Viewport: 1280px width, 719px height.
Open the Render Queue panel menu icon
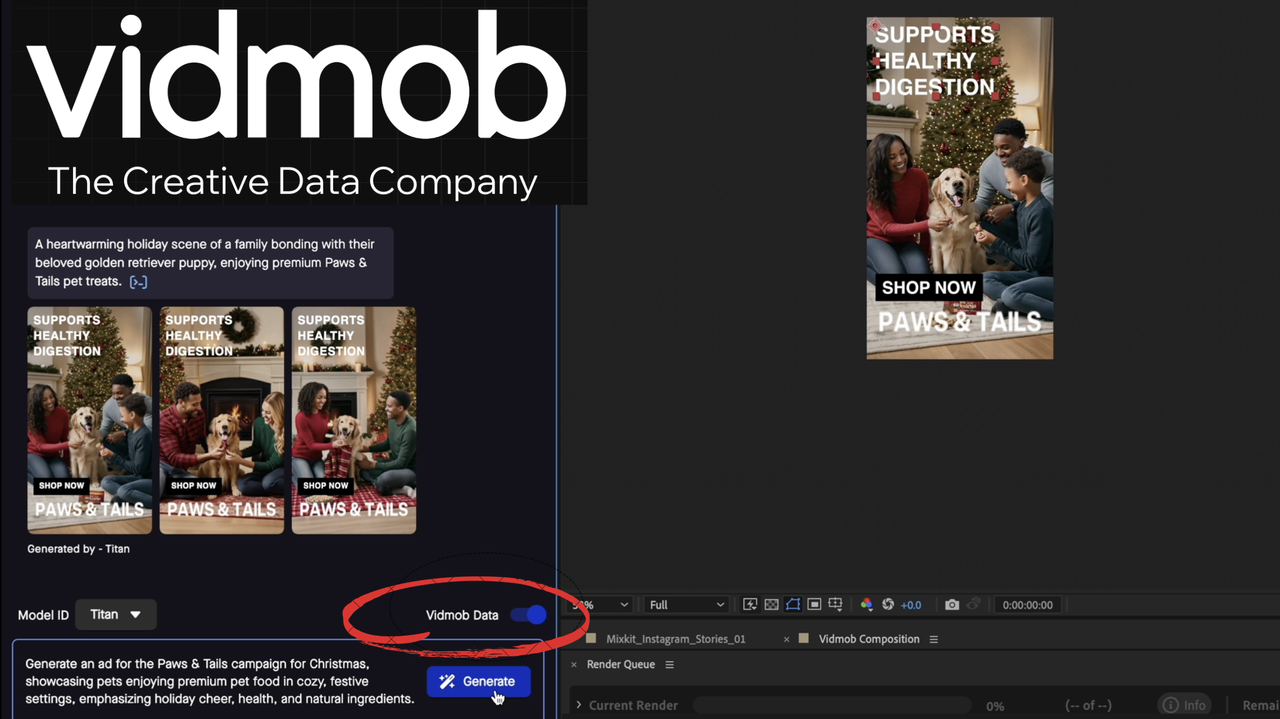coord(669,664)
